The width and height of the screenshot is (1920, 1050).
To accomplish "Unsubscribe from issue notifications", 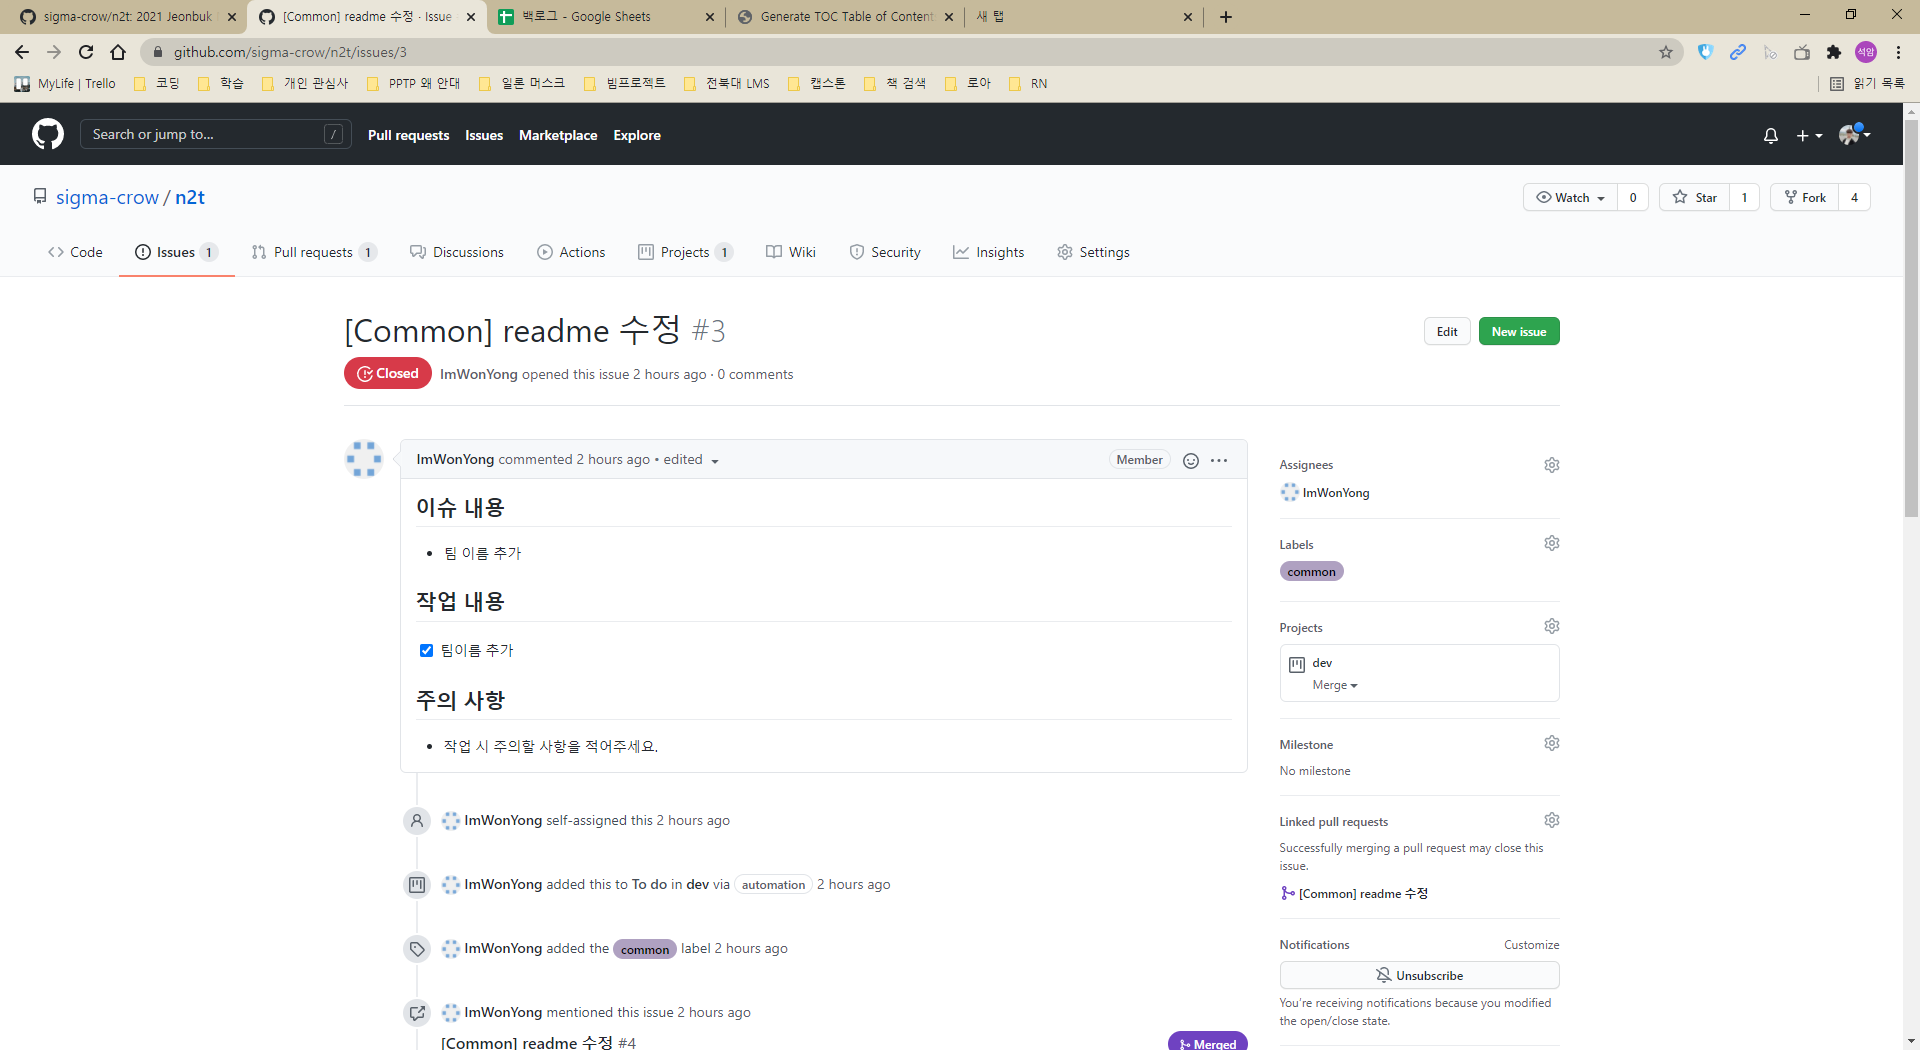I will 1419,975.
